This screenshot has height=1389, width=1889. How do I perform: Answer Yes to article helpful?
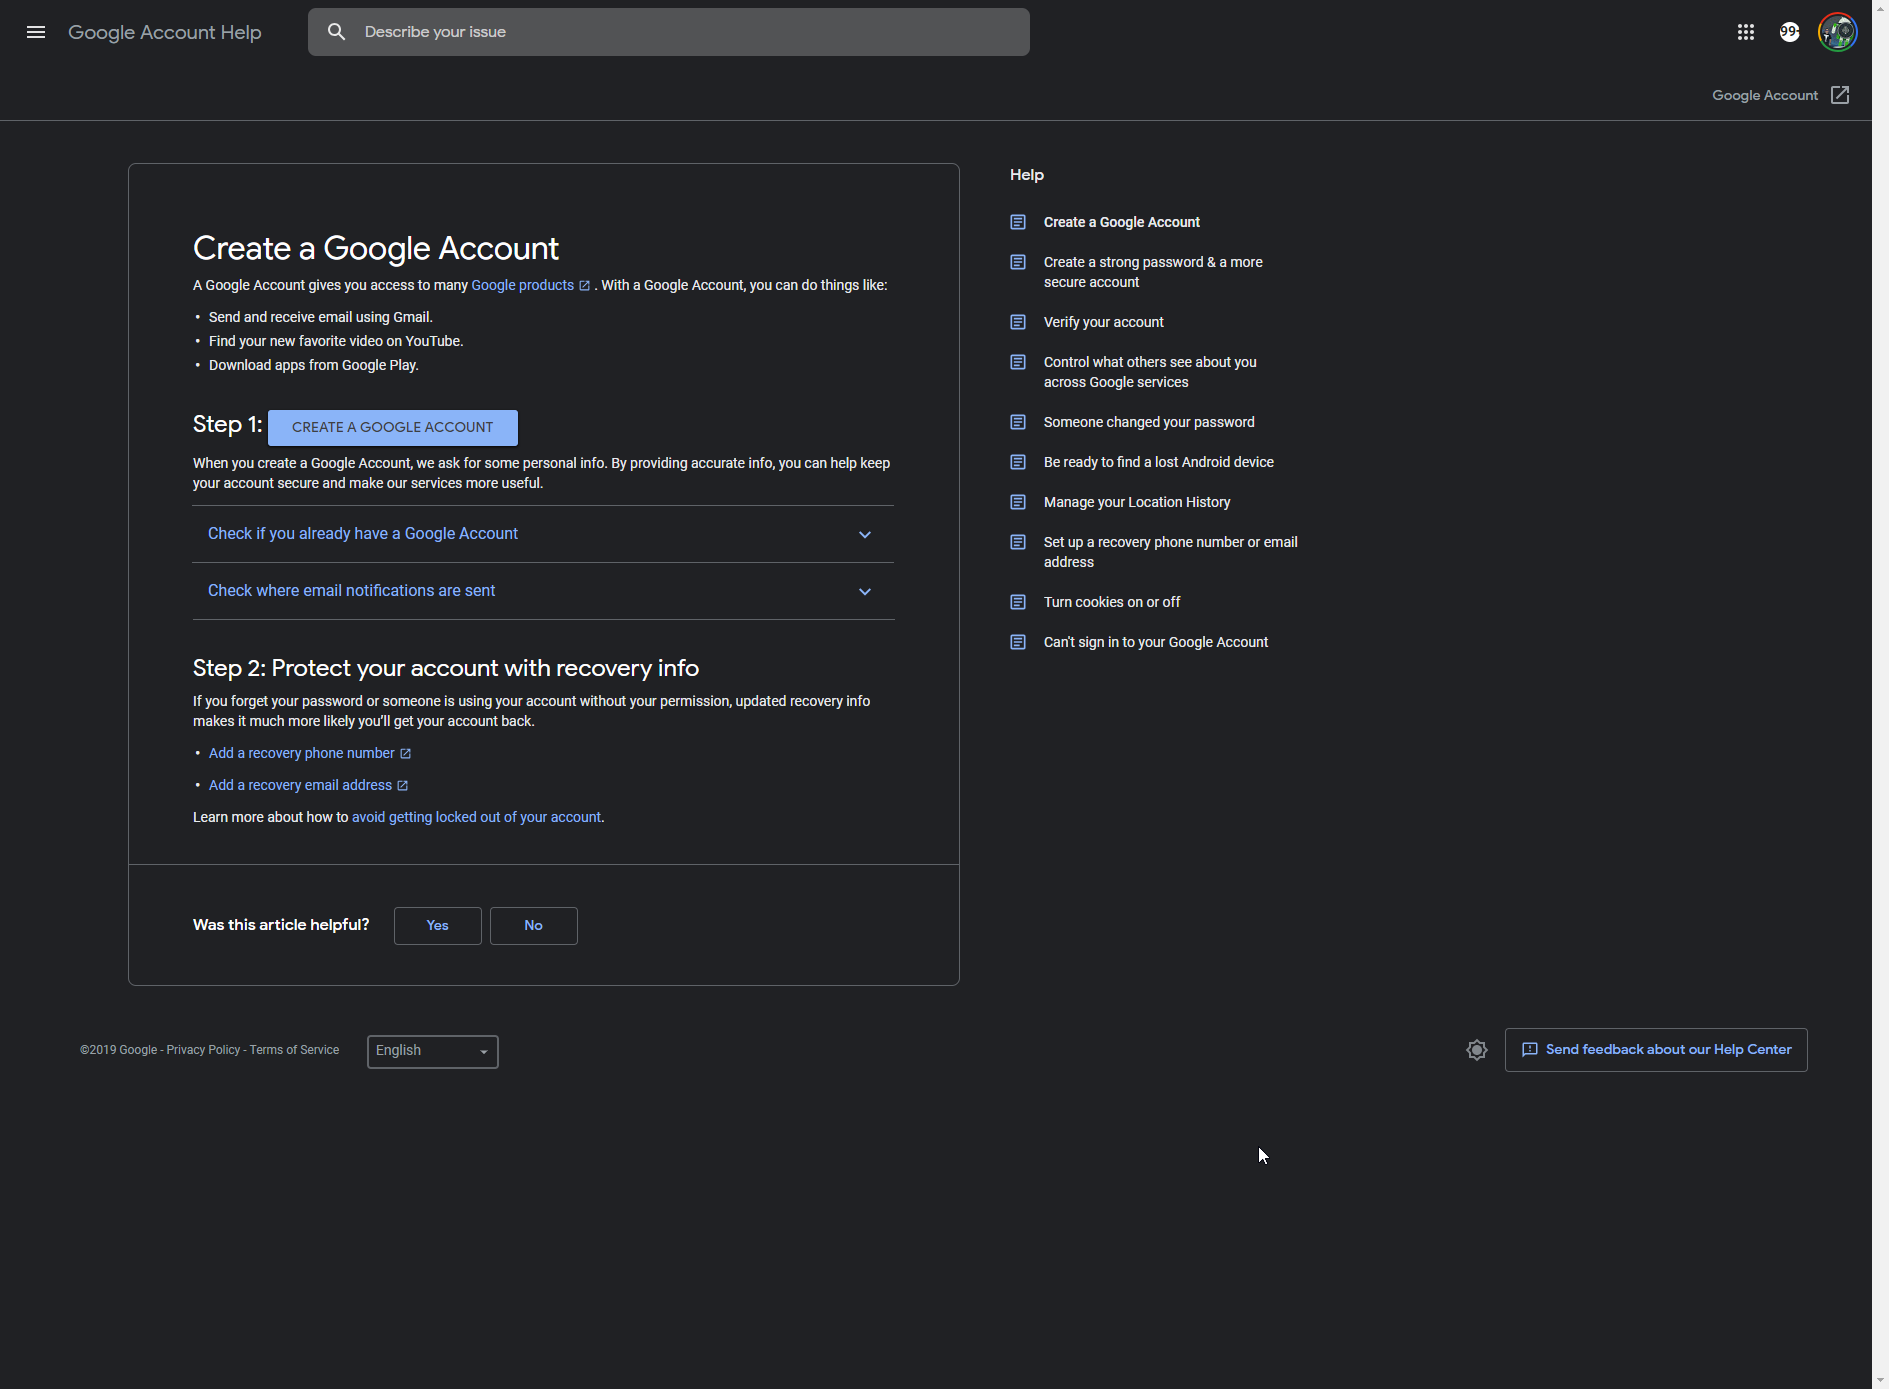click(x=437, y=925)
